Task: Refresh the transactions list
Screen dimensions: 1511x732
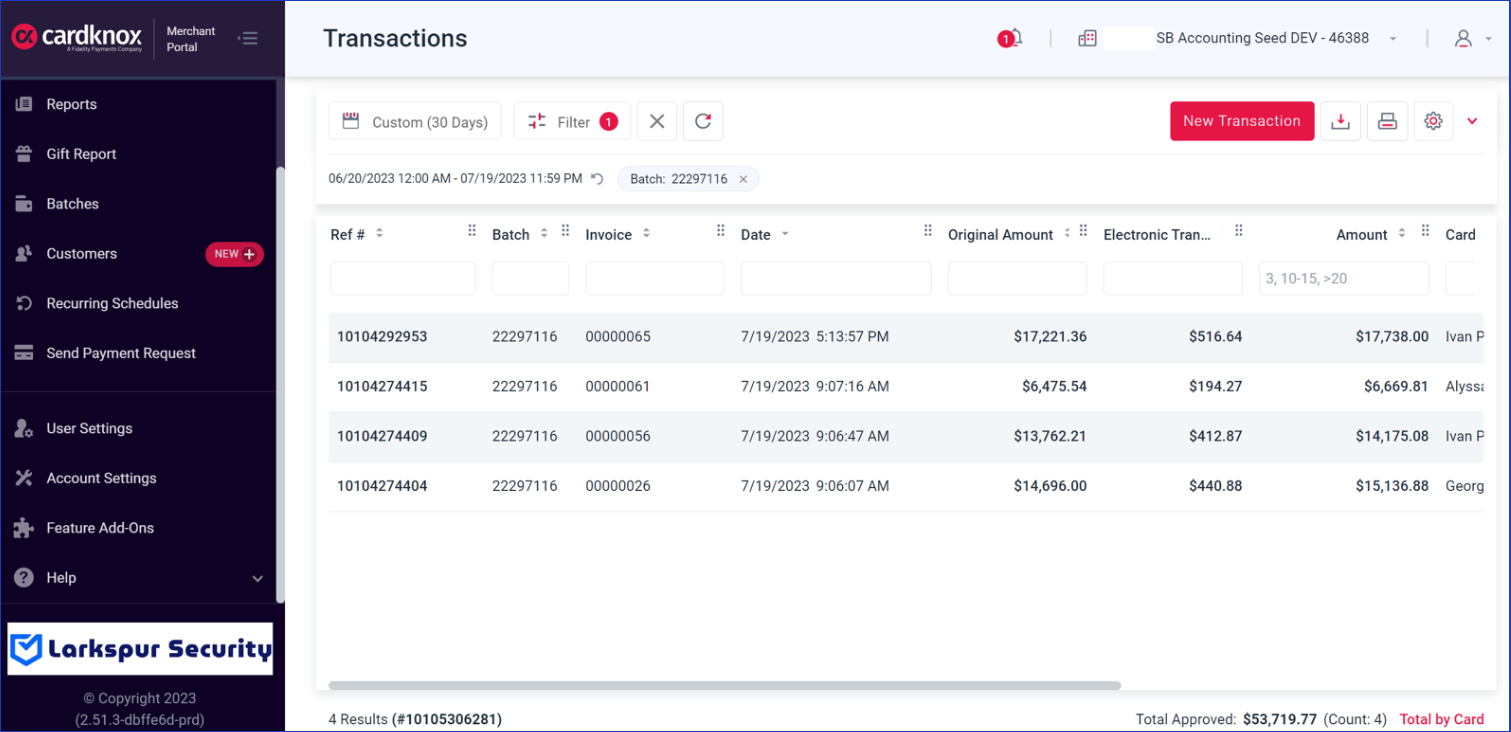Action: click(703, 121)
